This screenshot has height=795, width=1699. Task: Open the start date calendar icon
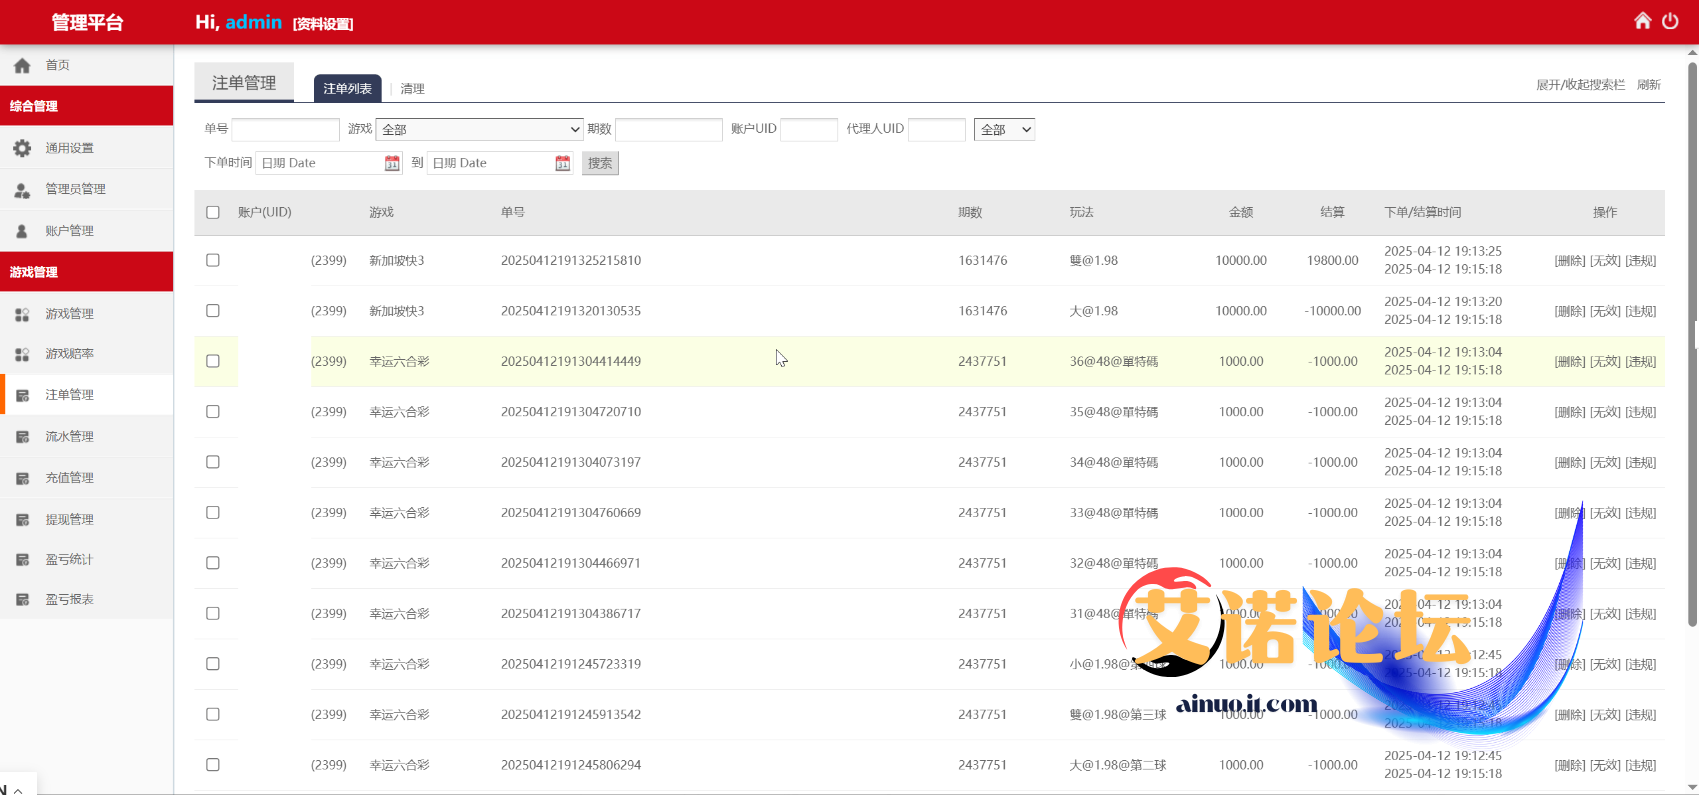[x=392, y=163]
